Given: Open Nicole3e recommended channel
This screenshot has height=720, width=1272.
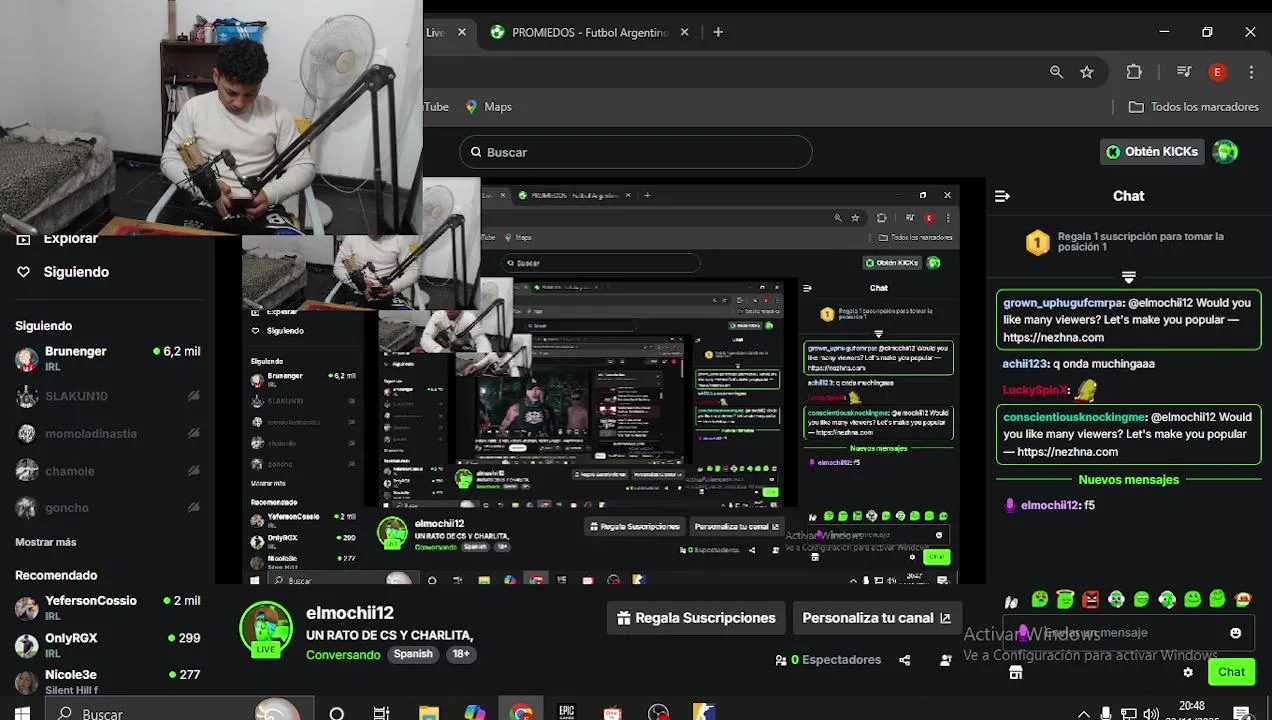Looking at the screenshot, I should [x=107, y=681].
